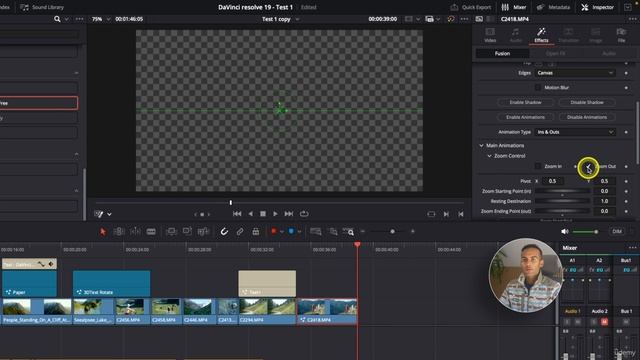Play the timeline forward
The width and height of the screenshot is (640, 360).
point(276,214)
